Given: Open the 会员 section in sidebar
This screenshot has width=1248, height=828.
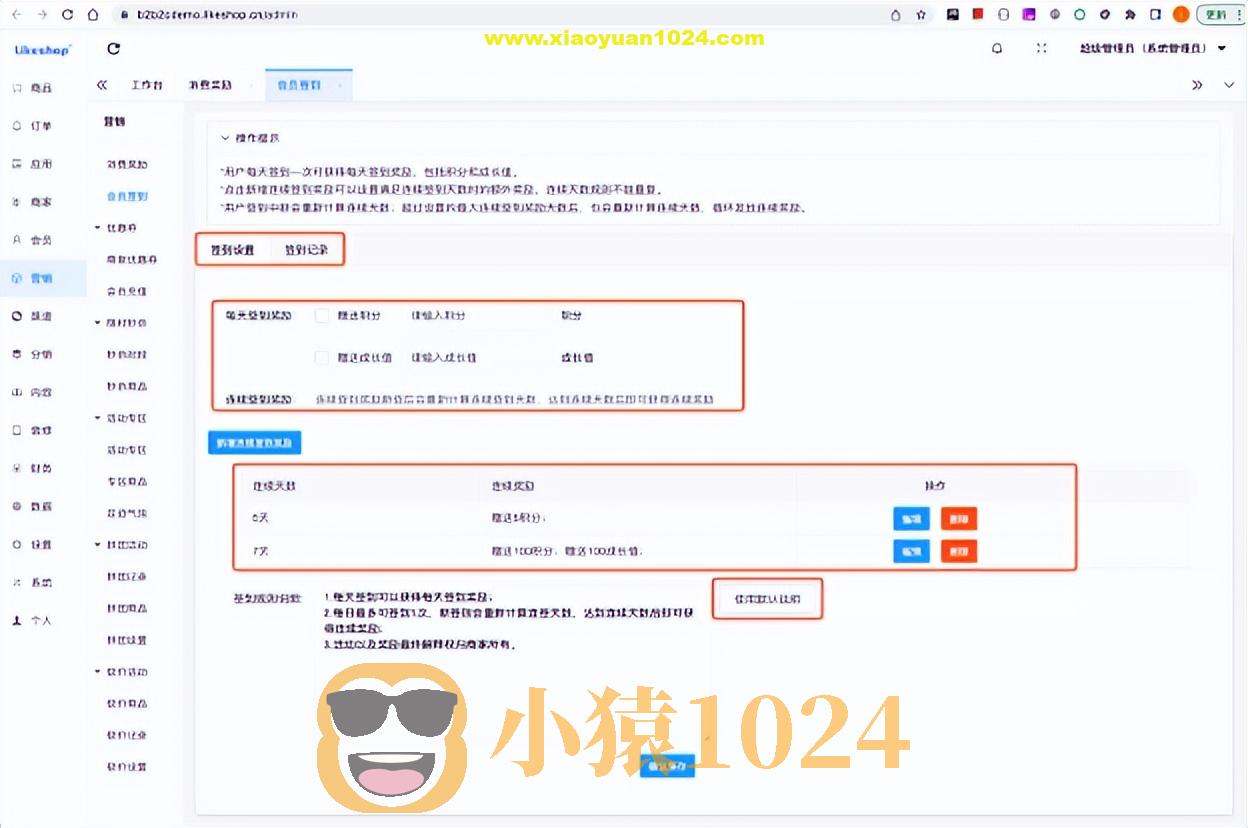Looking at the screenshot, I should point(40,240).
